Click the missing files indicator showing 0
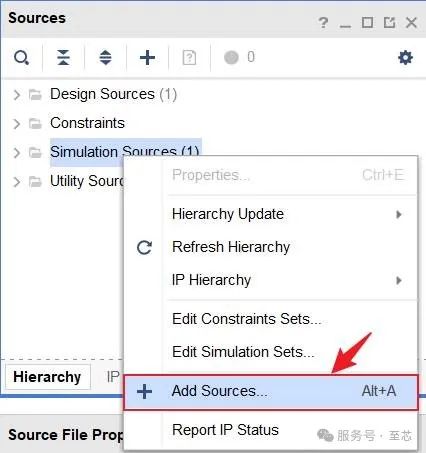This screenshot has height=453, width=426. coord(240,57)
